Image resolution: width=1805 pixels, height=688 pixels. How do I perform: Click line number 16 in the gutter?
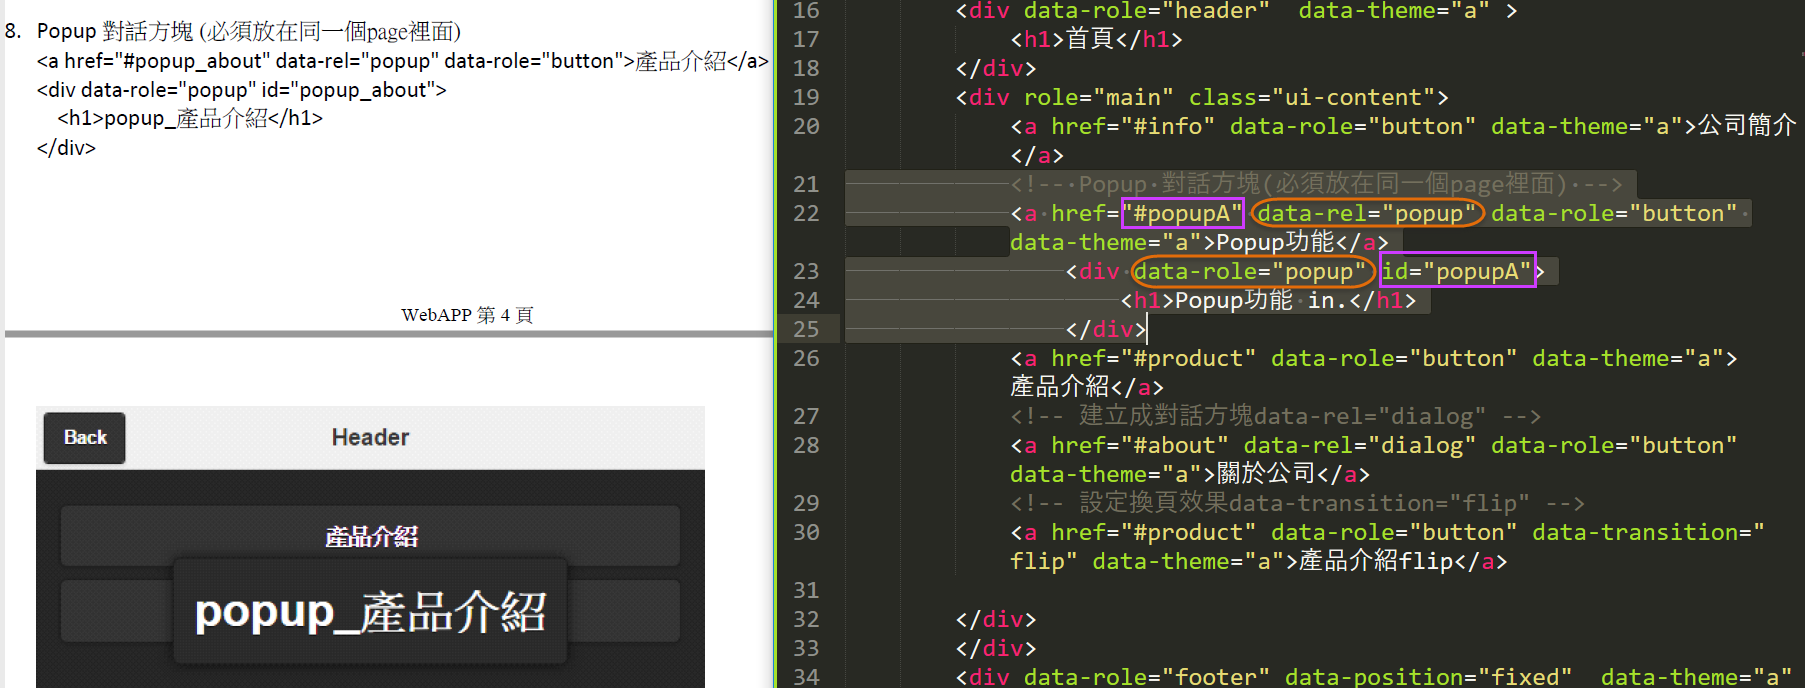(806, 11)
